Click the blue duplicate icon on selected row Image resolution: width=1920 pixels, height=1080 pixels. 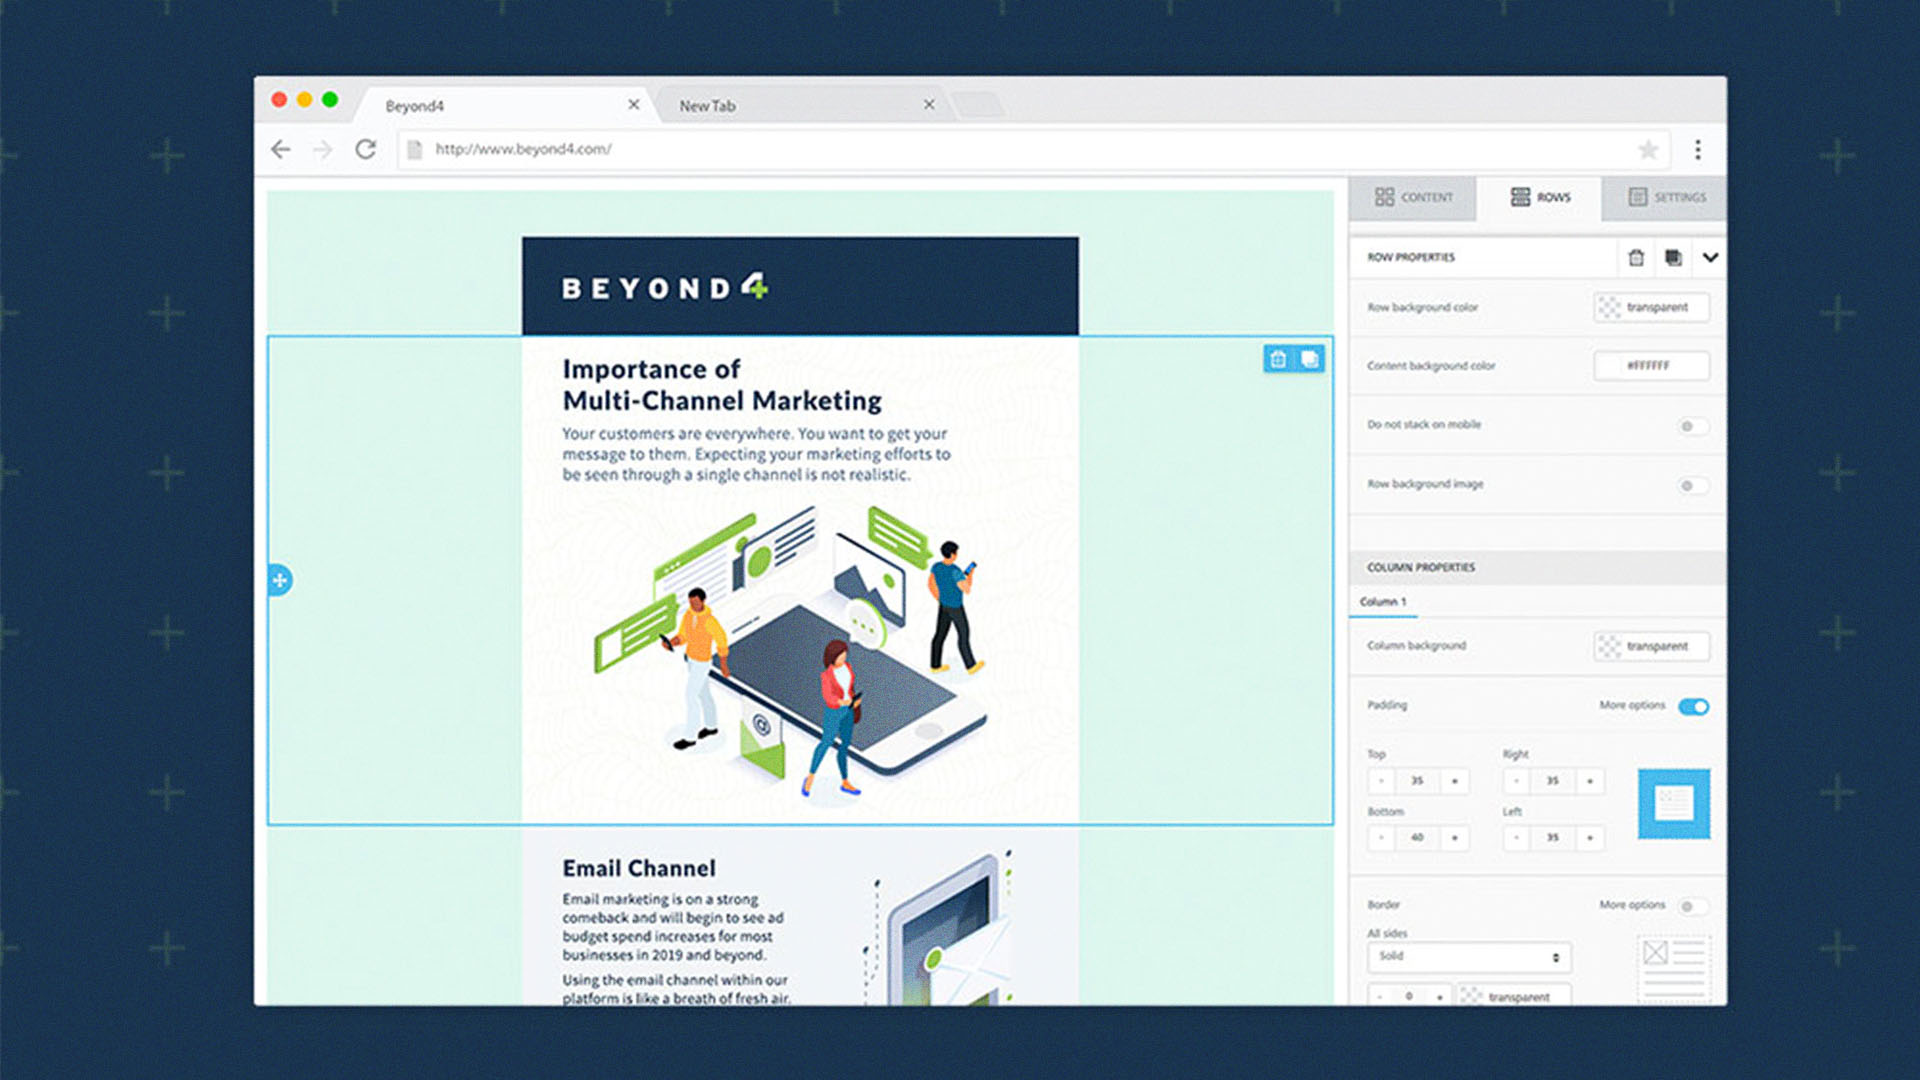(x=1309, y=359)
